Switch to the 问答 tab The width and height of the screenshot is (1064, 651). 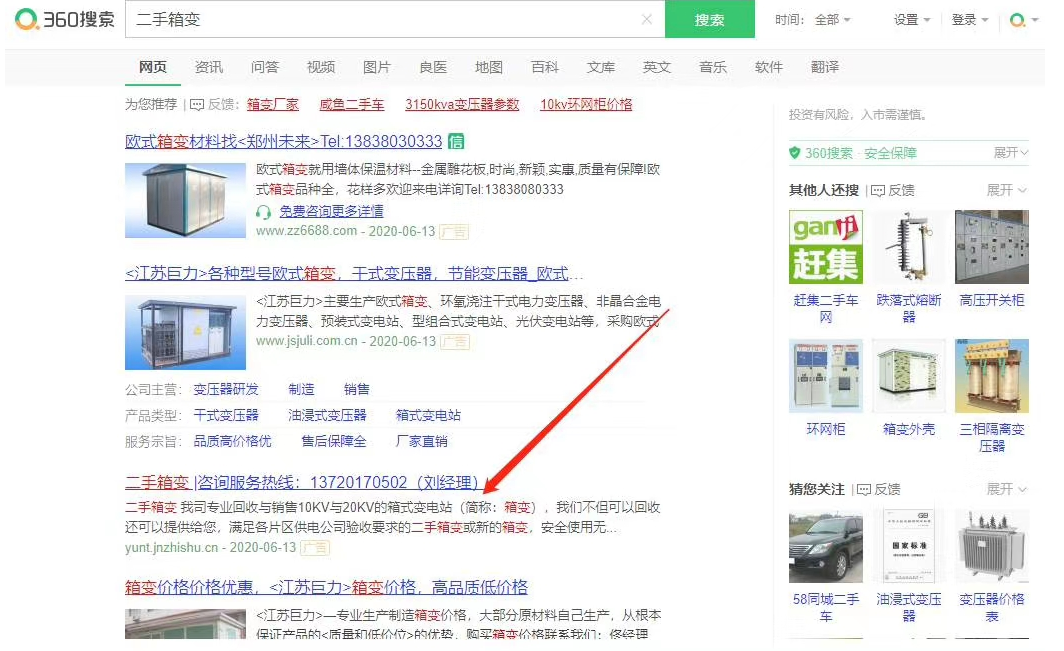[265, 67]
